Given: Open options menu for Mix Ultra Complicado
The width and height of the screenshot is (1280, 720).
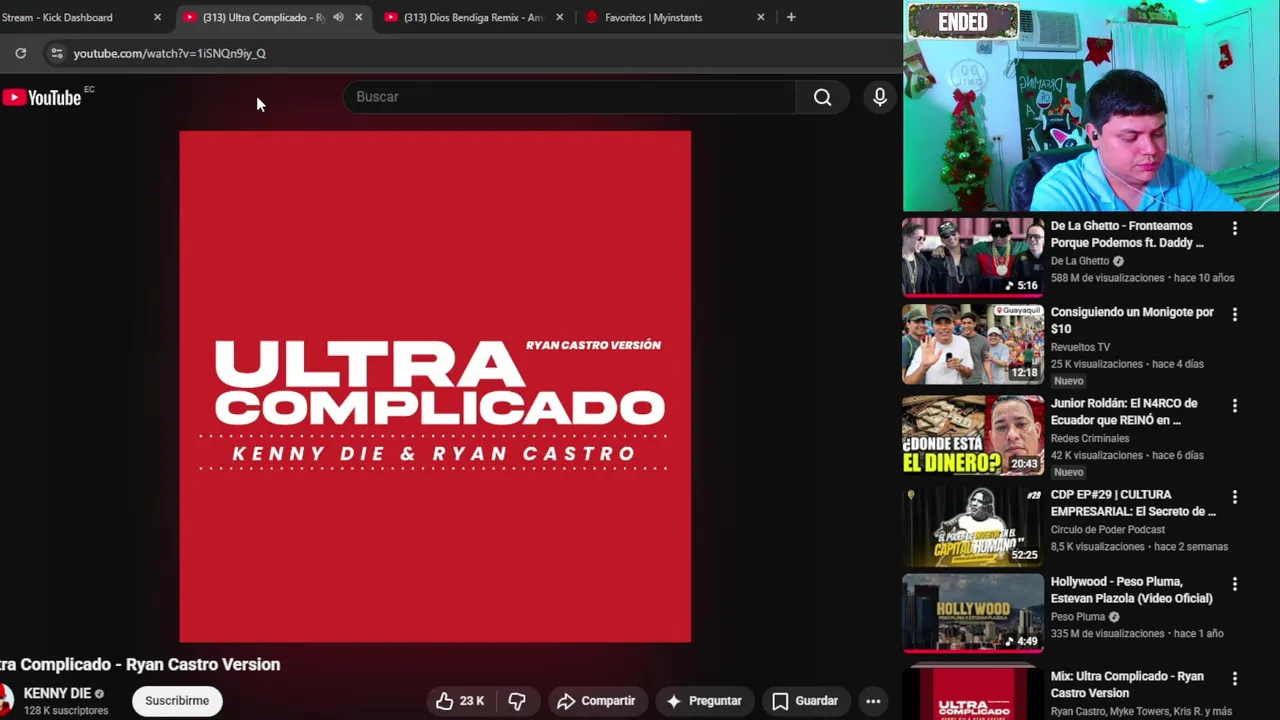Looking at the screenshot, I should tap(1235, 678).
